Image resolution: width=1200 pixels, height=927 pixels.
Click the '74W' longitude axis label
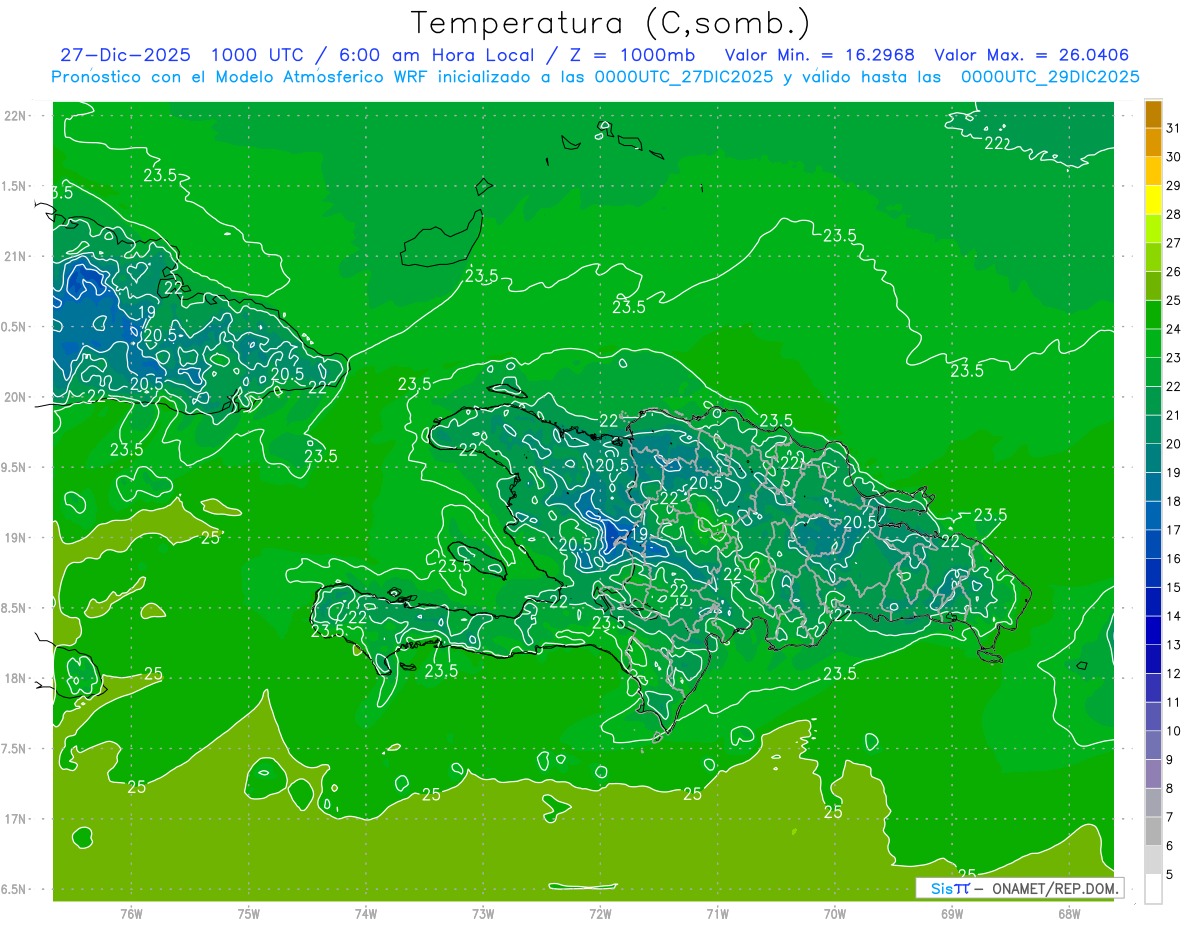click(x=365, y=913)
